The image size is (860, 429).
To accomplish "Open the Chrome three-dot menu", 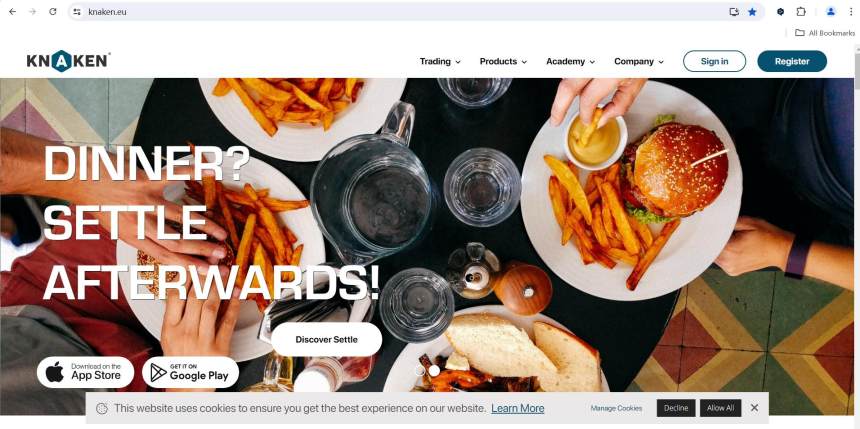I will tap(851, 12).
